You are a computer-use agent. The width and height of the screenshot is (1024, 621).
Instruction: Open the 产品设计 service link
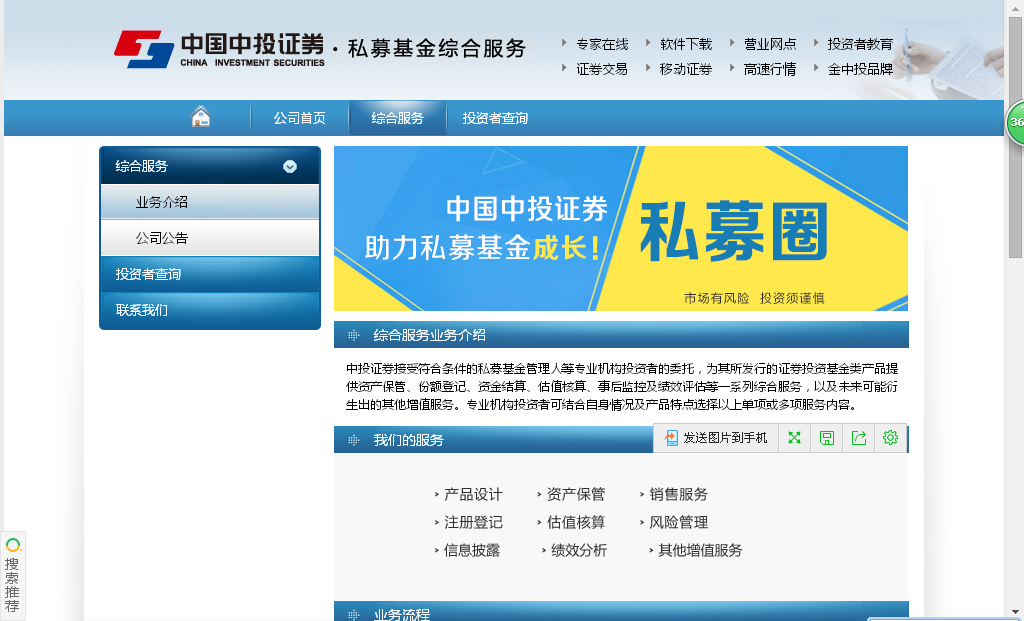473,494
